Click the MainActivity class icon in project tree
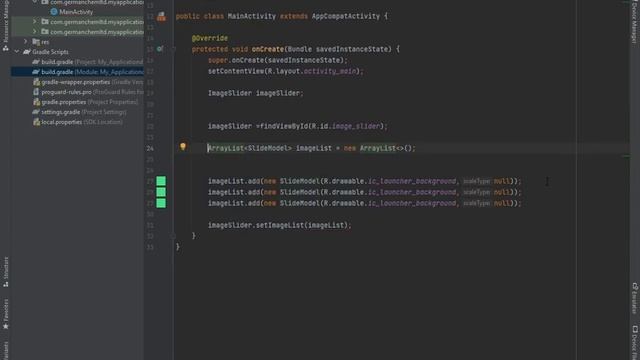The width and height of the screenshot is (640, 360). click(54, 12)
